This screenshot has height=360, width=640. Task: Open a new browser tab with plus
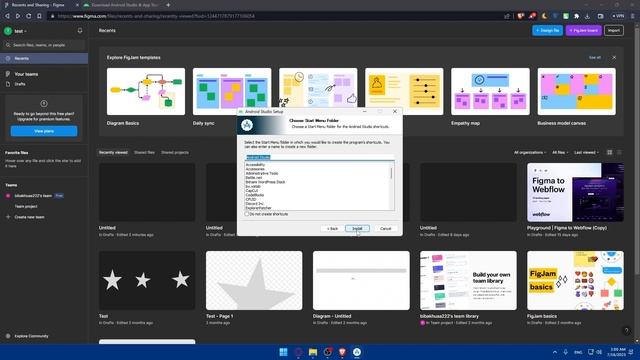(168, 5)
